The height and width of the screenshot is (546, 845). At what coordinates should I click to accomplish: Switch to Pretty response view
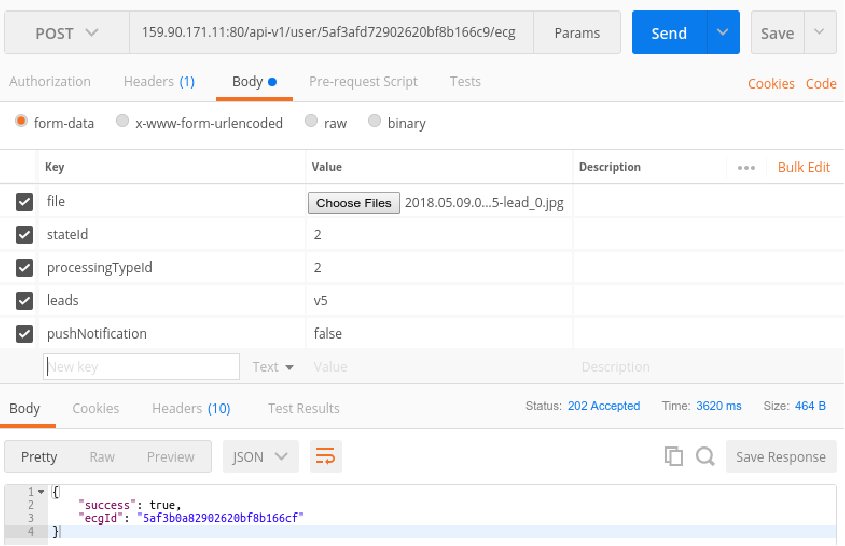[39, 457]
